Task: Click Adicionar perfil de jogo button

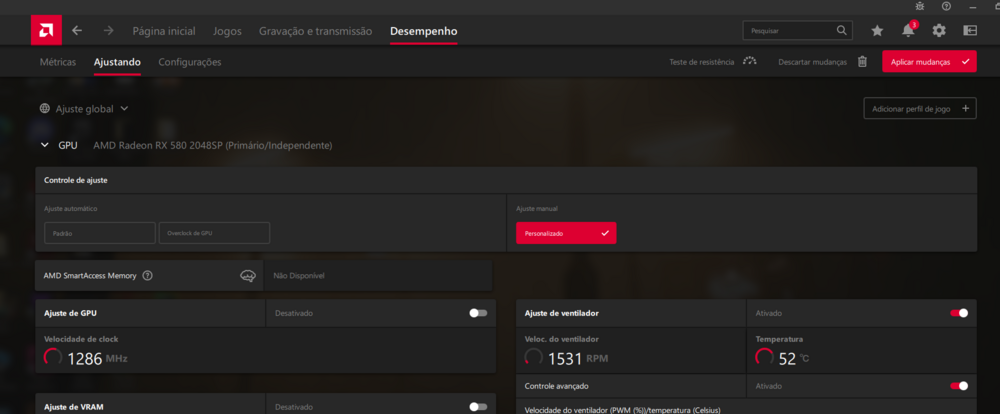Action: click(x=920, y=108)
